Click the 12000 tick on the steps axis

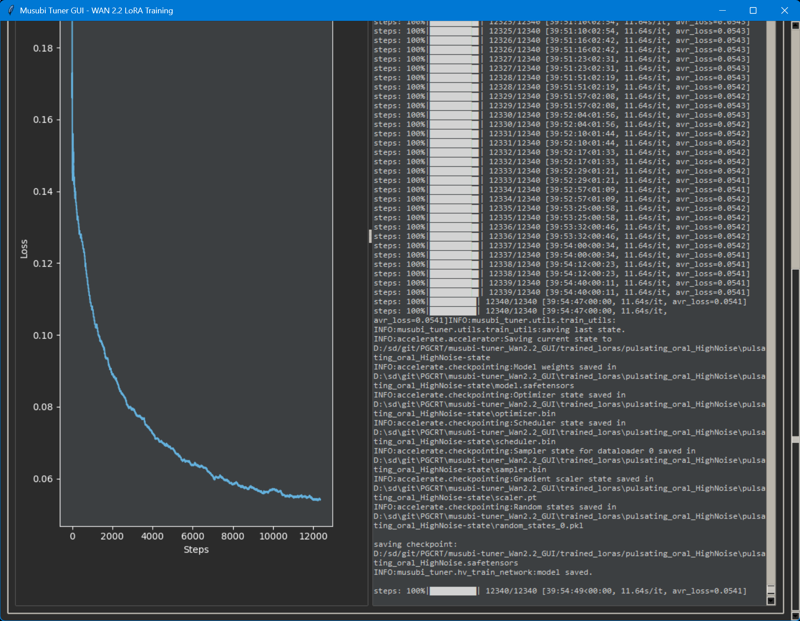[314, 537]
